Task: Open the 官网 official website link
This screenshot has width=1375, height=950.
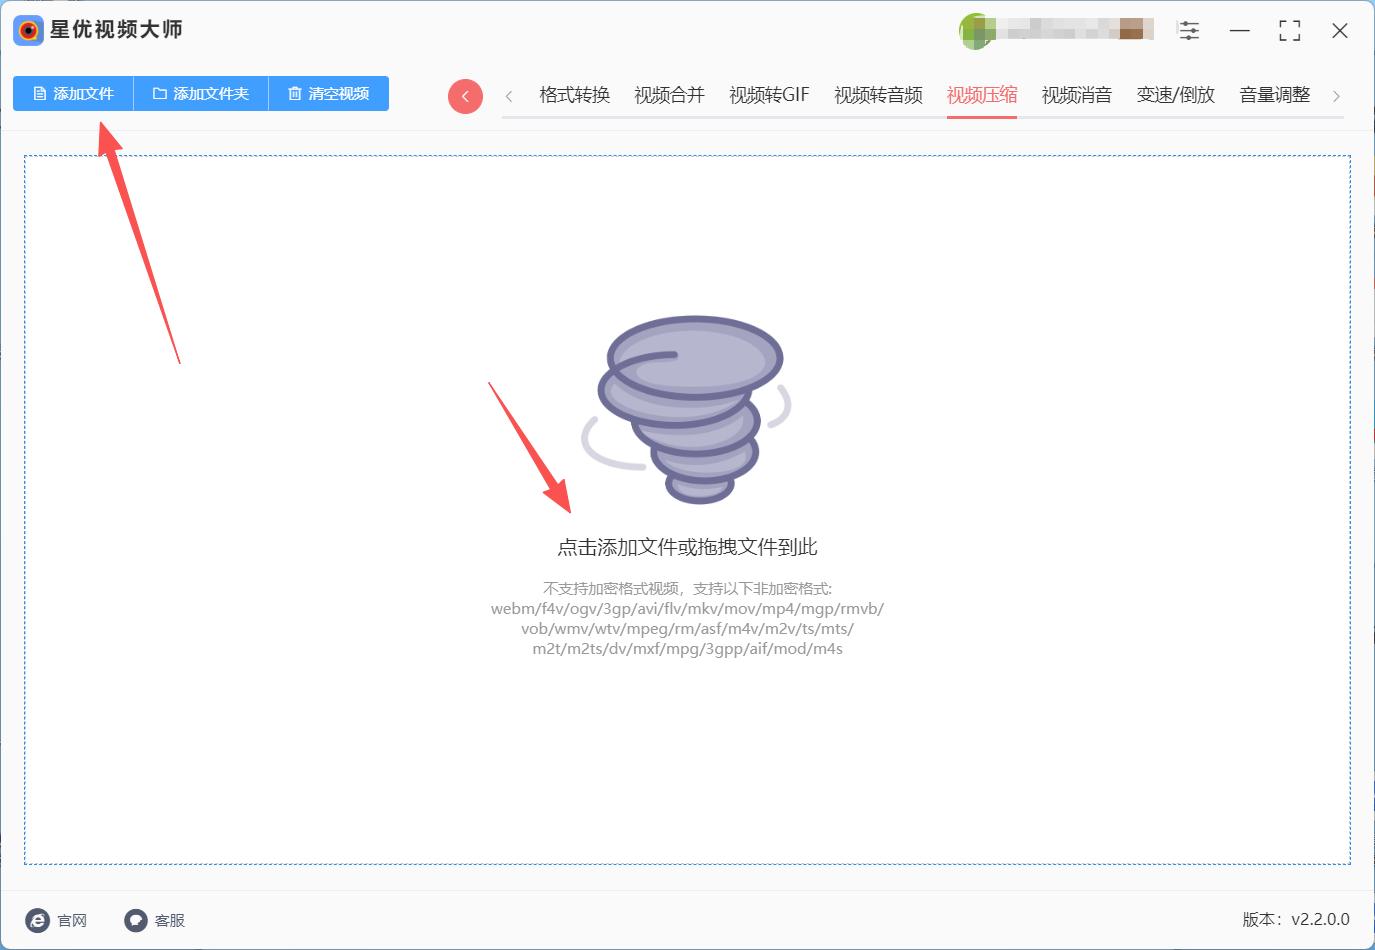Action: pos(57,920)
